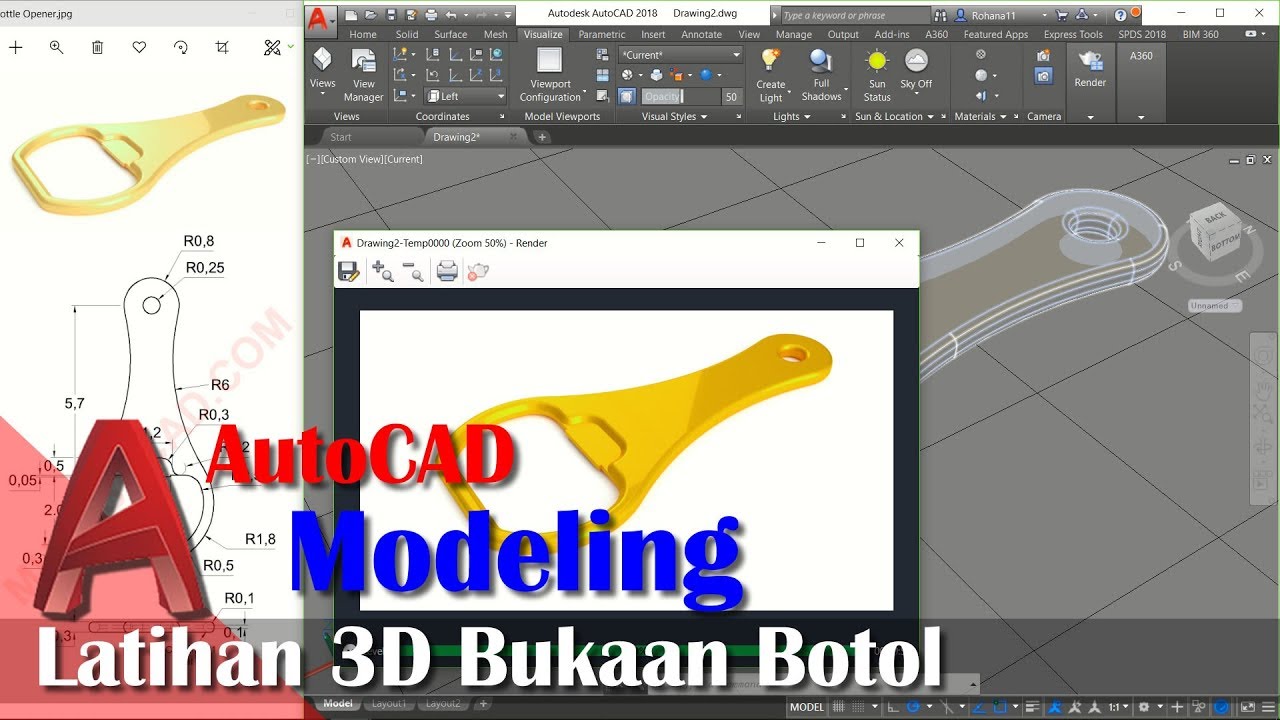Click the rotate icon in photo viewer
This screenshot has width=1280, height=720.
(x=181, y=47)
